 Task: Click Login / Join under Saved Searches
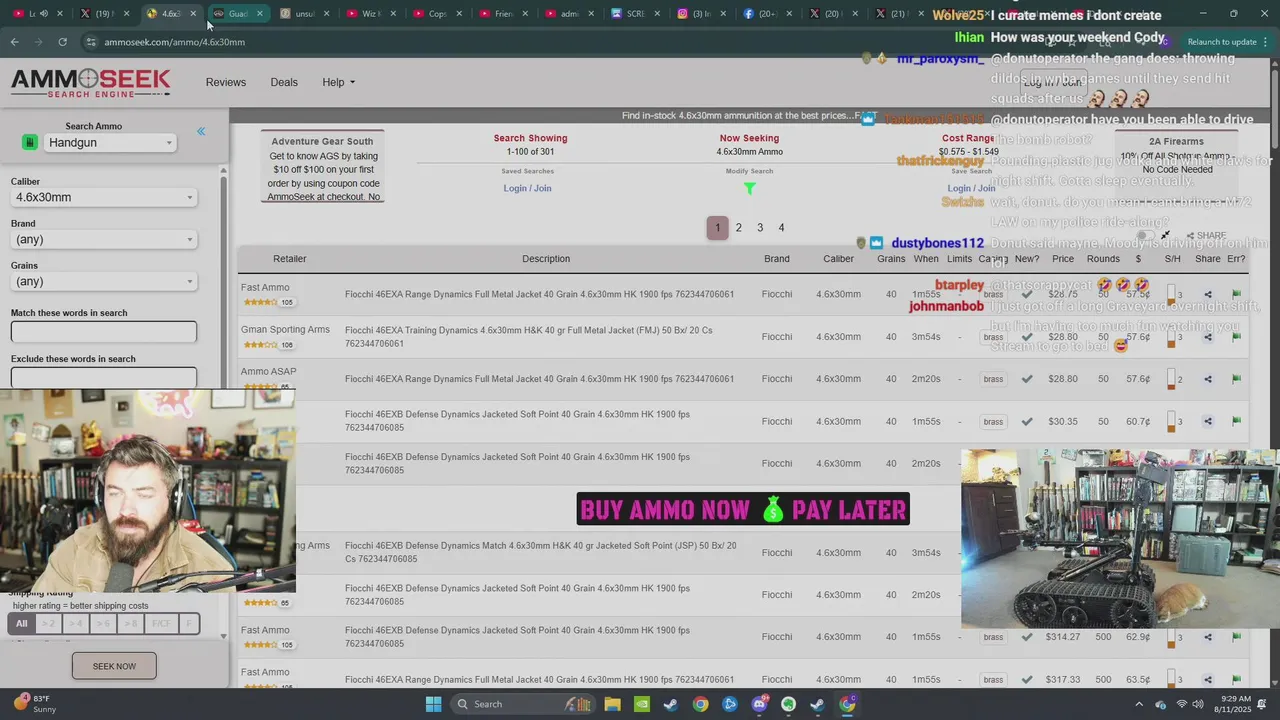[527, 188]
